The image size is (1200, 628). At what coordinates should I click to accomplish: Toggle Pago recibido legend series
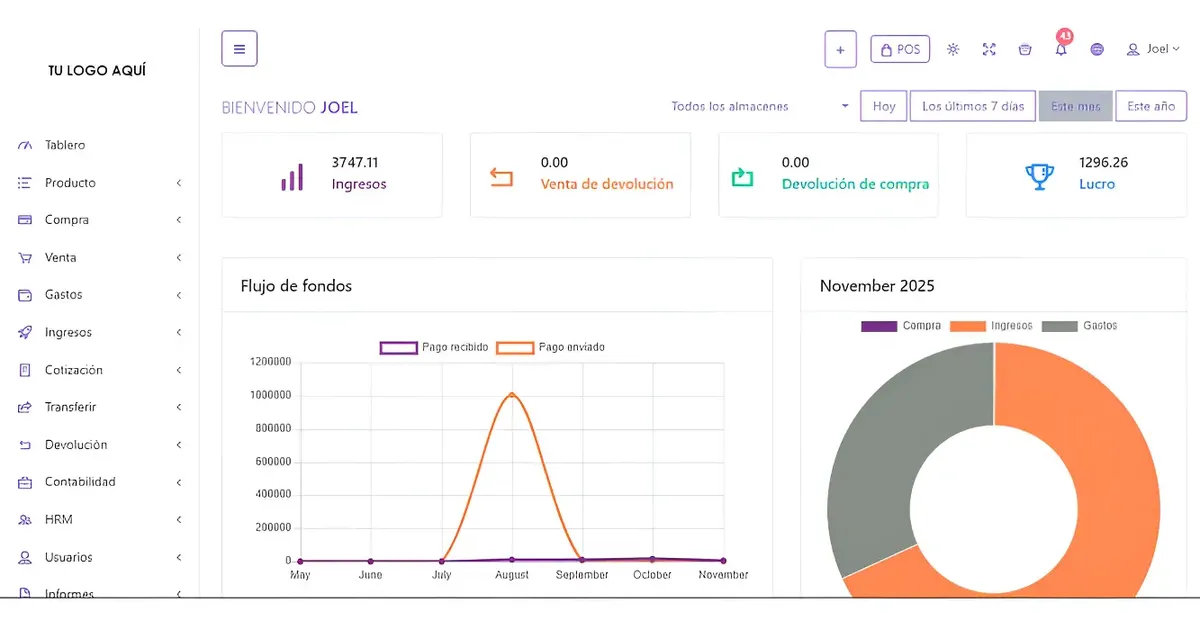(434, 347)
